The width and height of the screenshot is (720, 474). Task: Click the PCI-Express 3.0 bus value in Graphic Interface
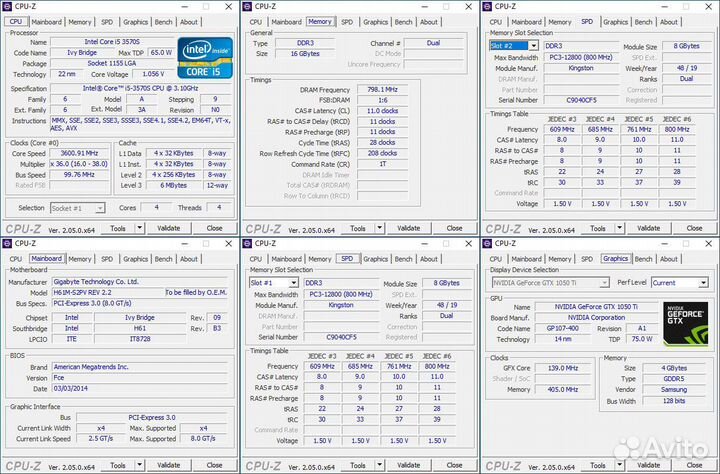[x=152, y=418]
